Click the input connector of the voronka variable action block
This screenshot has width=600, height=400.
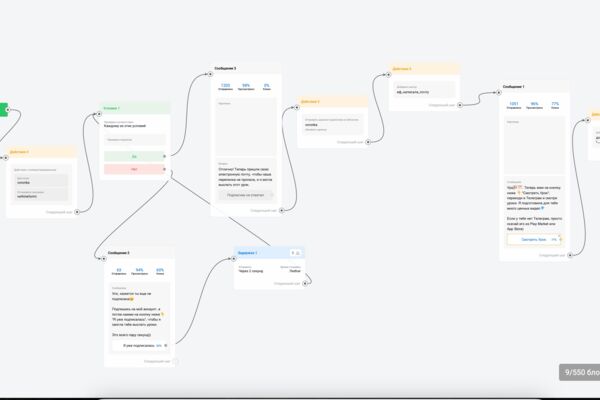(6, 157)
